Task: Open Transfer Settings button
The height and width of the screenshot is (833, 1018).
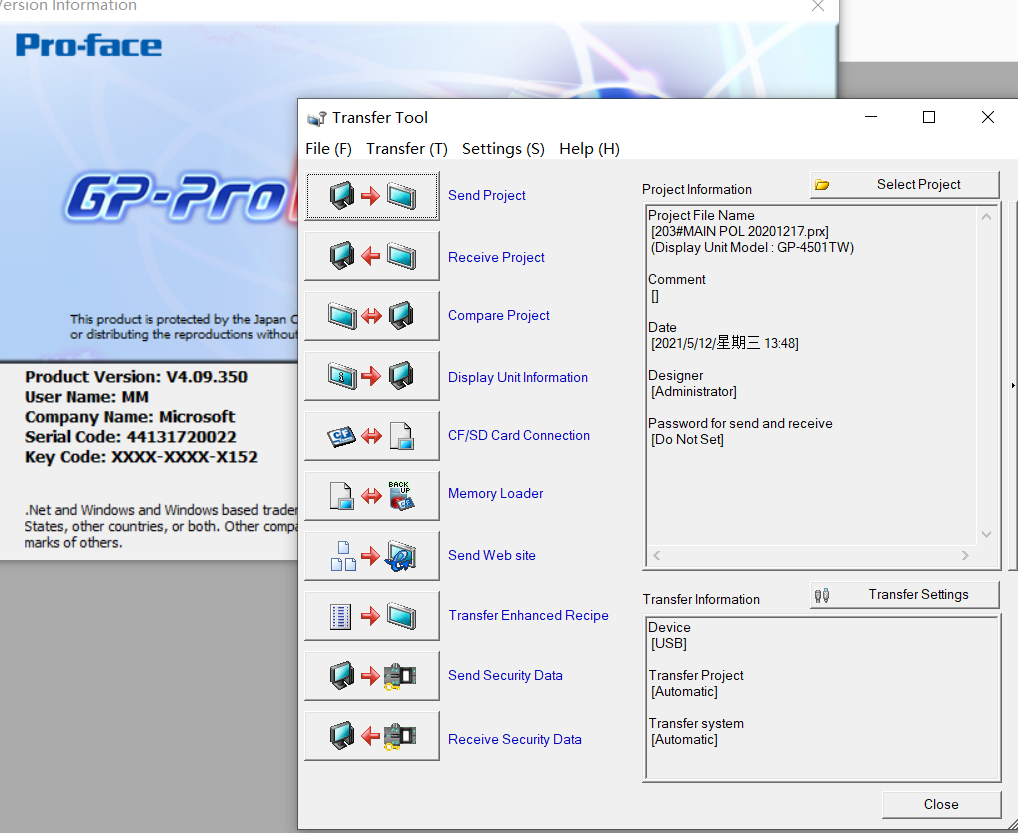Action: (x=904, y=595)
